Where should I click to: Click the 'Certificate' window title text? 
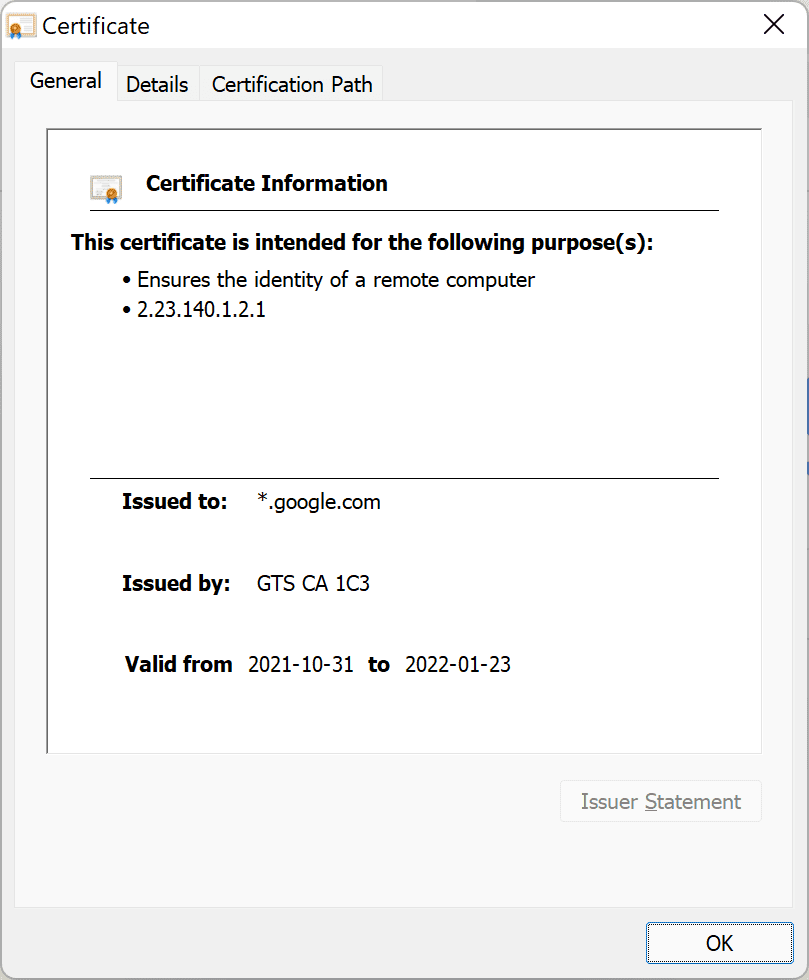click(96, 26)
